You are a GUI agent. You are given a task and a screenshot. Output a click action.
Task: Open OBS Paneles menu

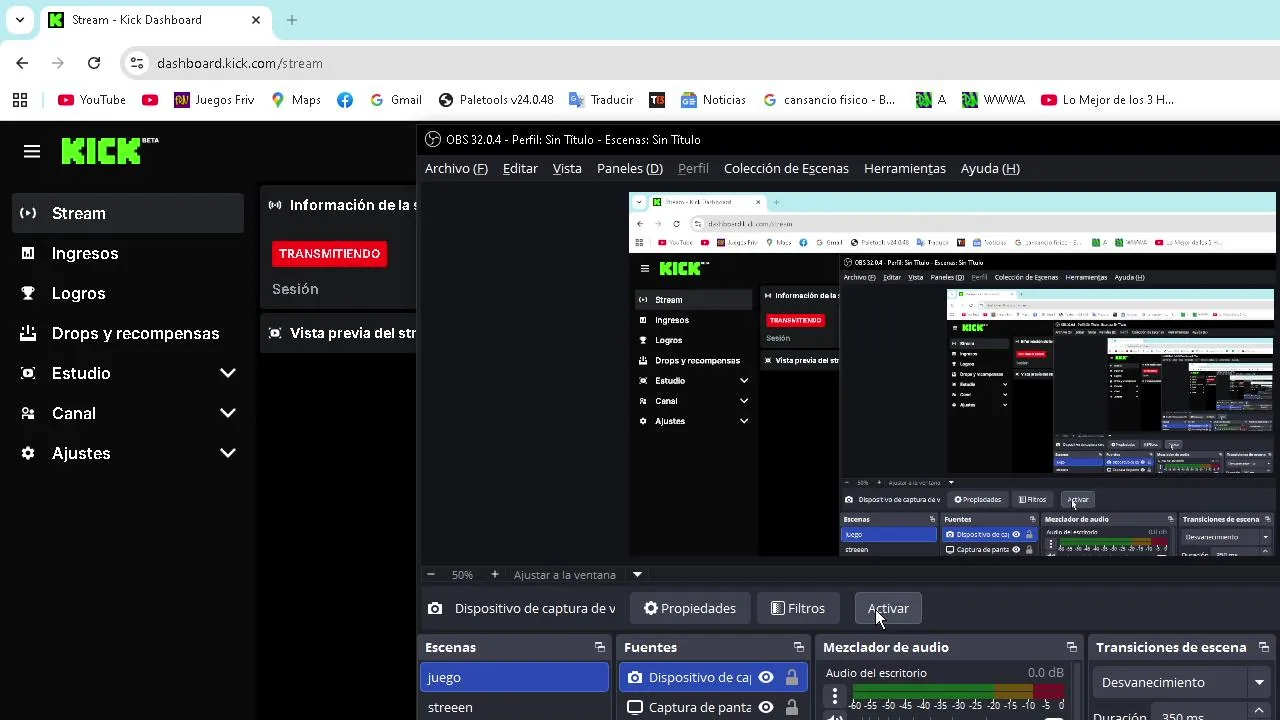[630, 168]
